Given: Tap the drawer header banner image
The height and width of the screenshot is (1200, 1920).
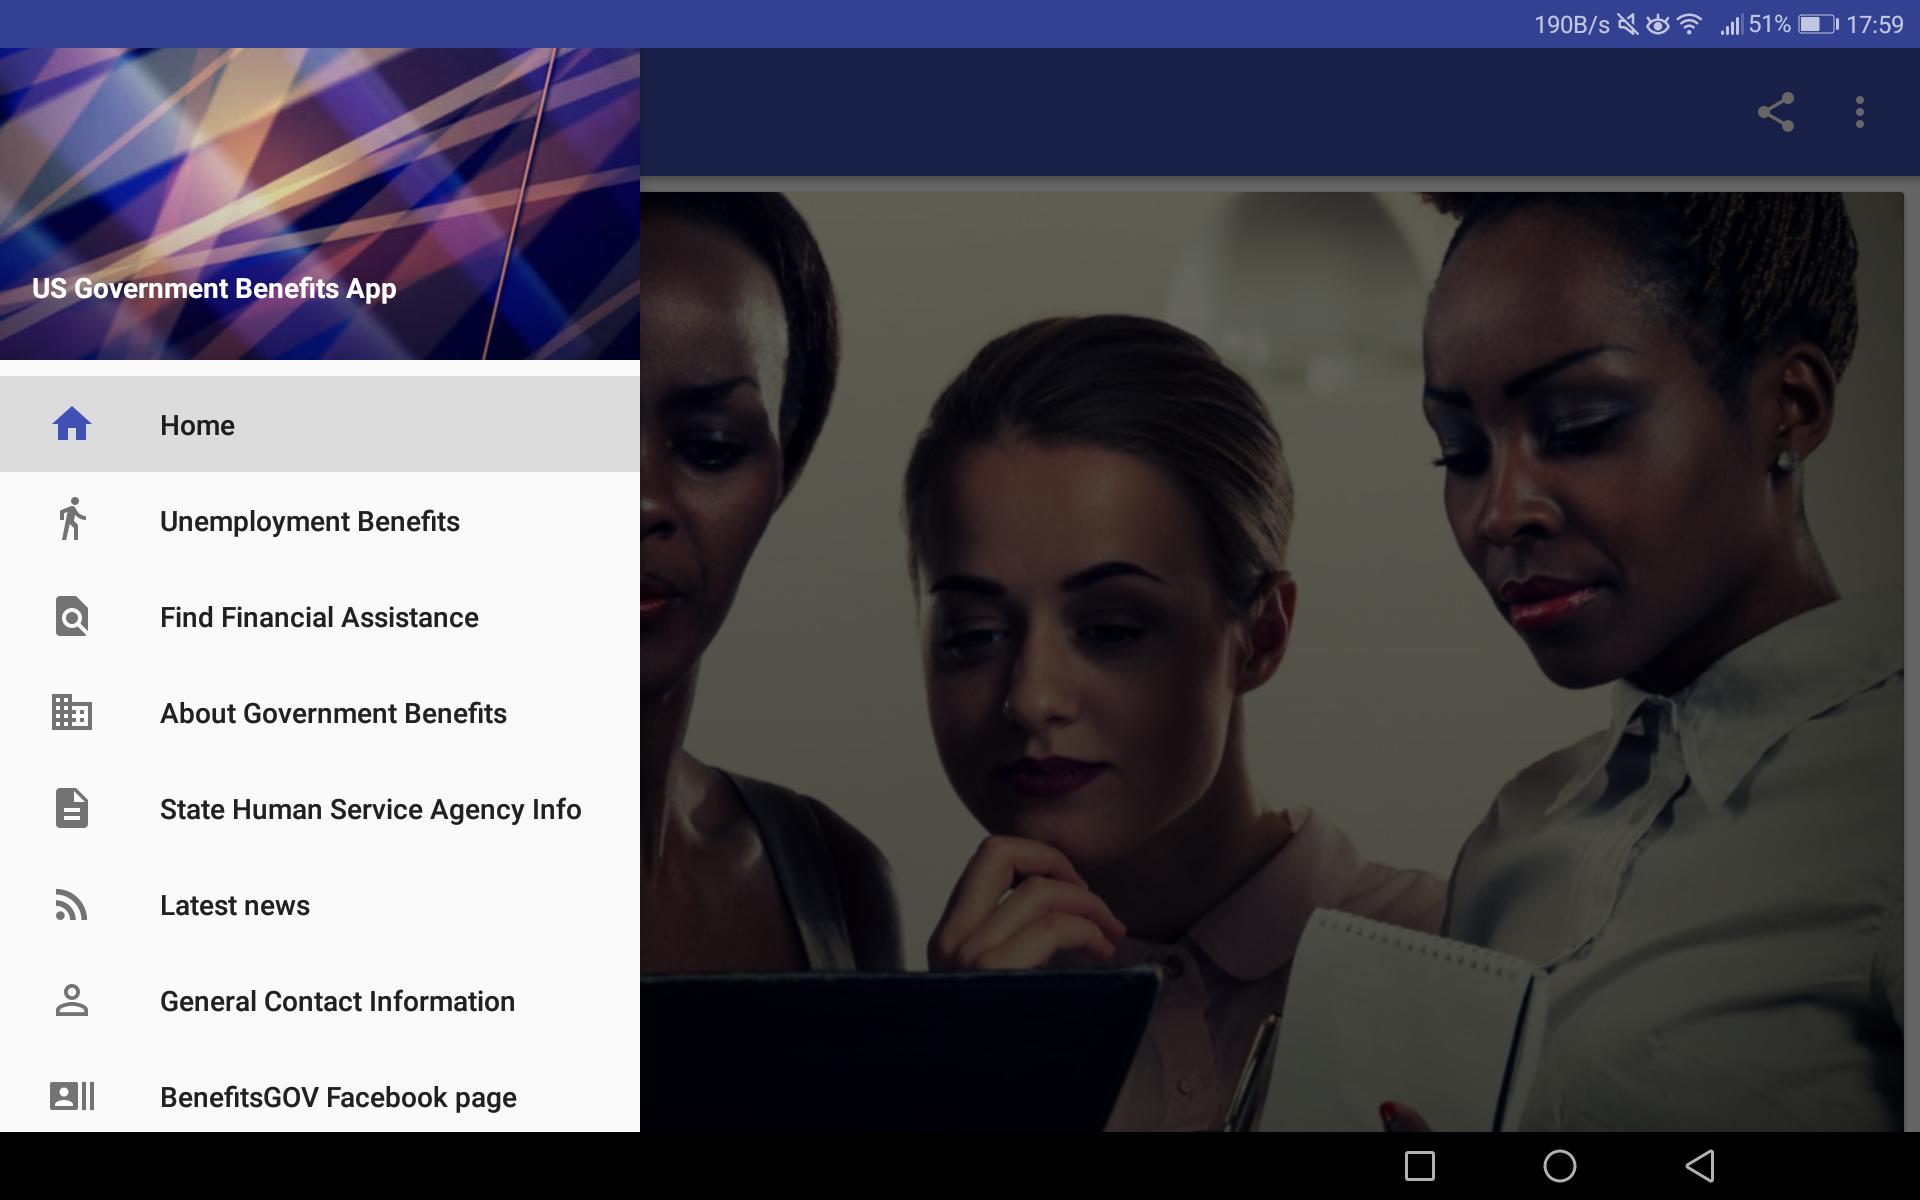Looking at the screenshot, I should coord(320,204).
